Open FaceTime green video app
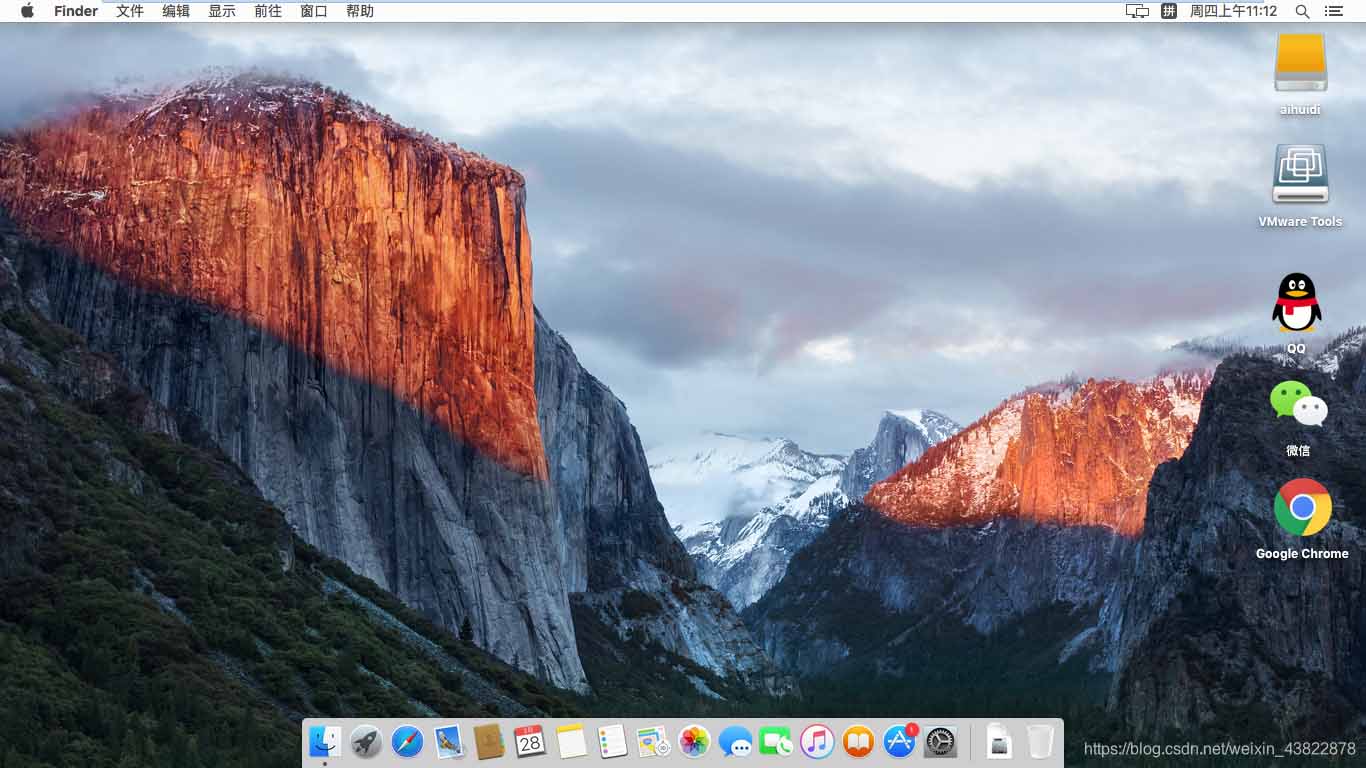 point(776,742)
